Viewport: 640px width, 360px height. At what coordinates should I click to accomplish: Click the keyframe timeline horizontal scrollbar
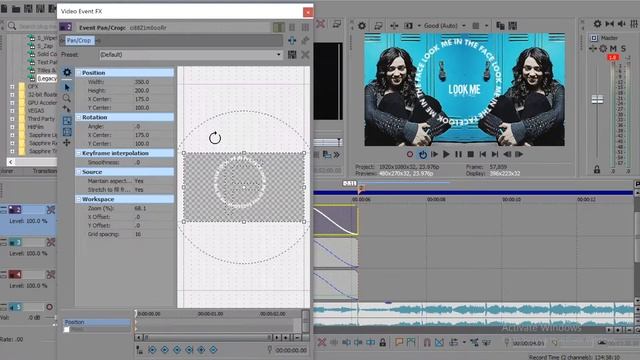(207, 338)
